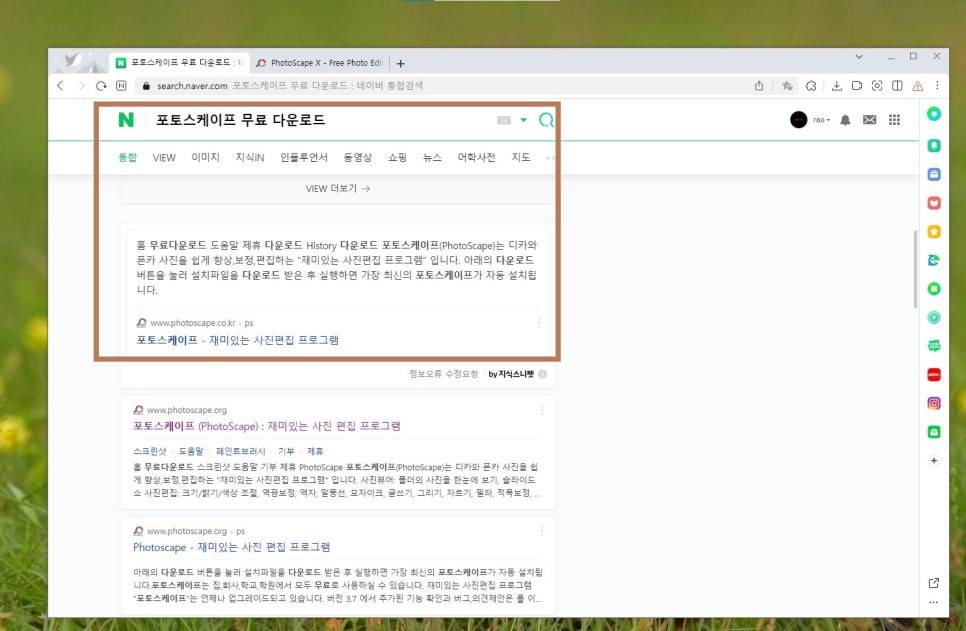
Task: Click the 스크린샷 sub-link
Action: (x=150, y=451)
